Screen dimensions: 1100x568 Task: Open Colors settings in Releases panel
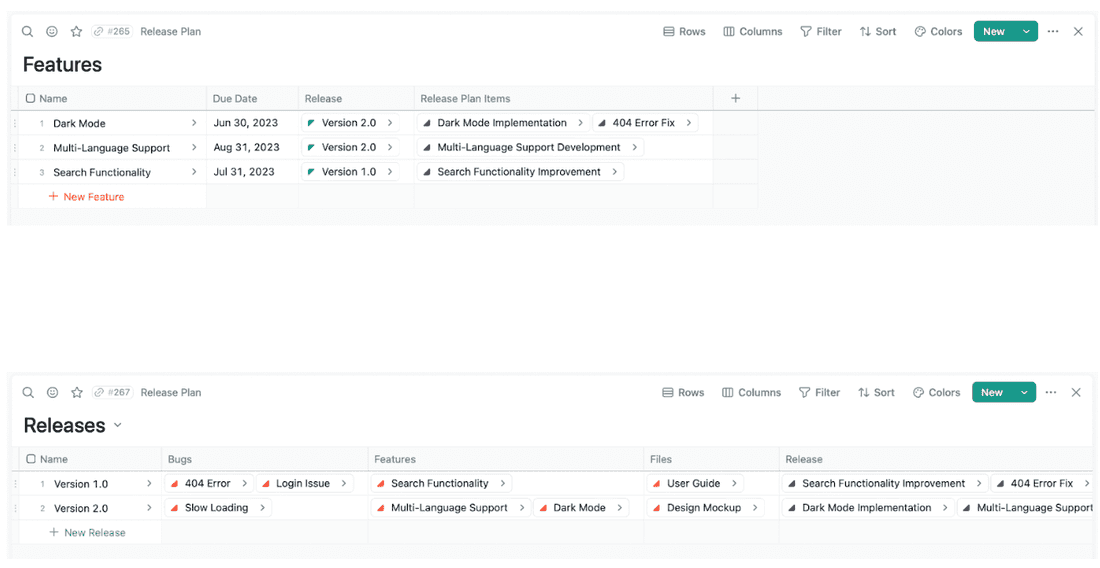point(936,393)
